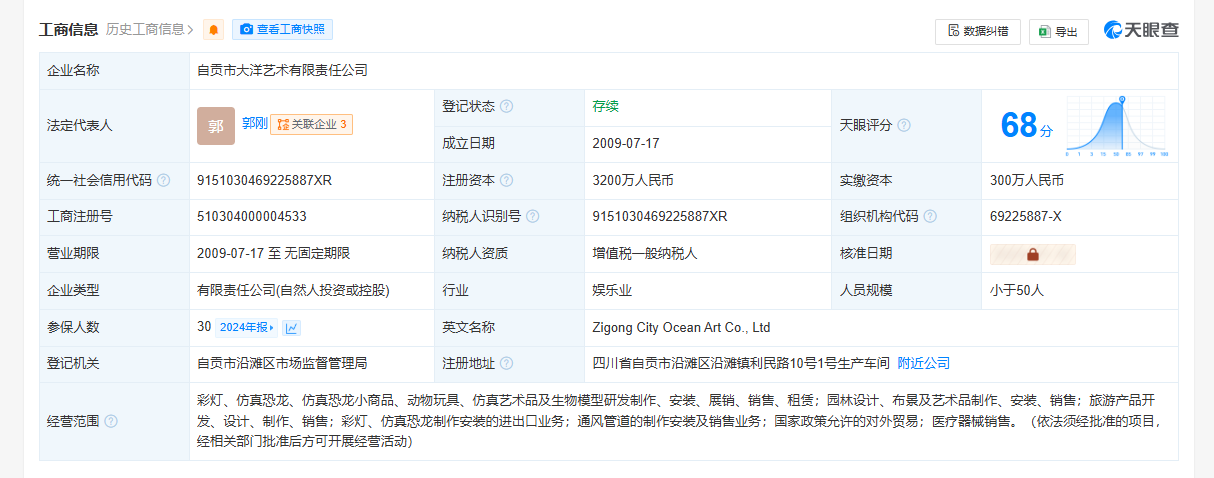This screenshot has width=1214, height=478.
Task: Click help icon next to 注册资本
Action: [506, 181]
